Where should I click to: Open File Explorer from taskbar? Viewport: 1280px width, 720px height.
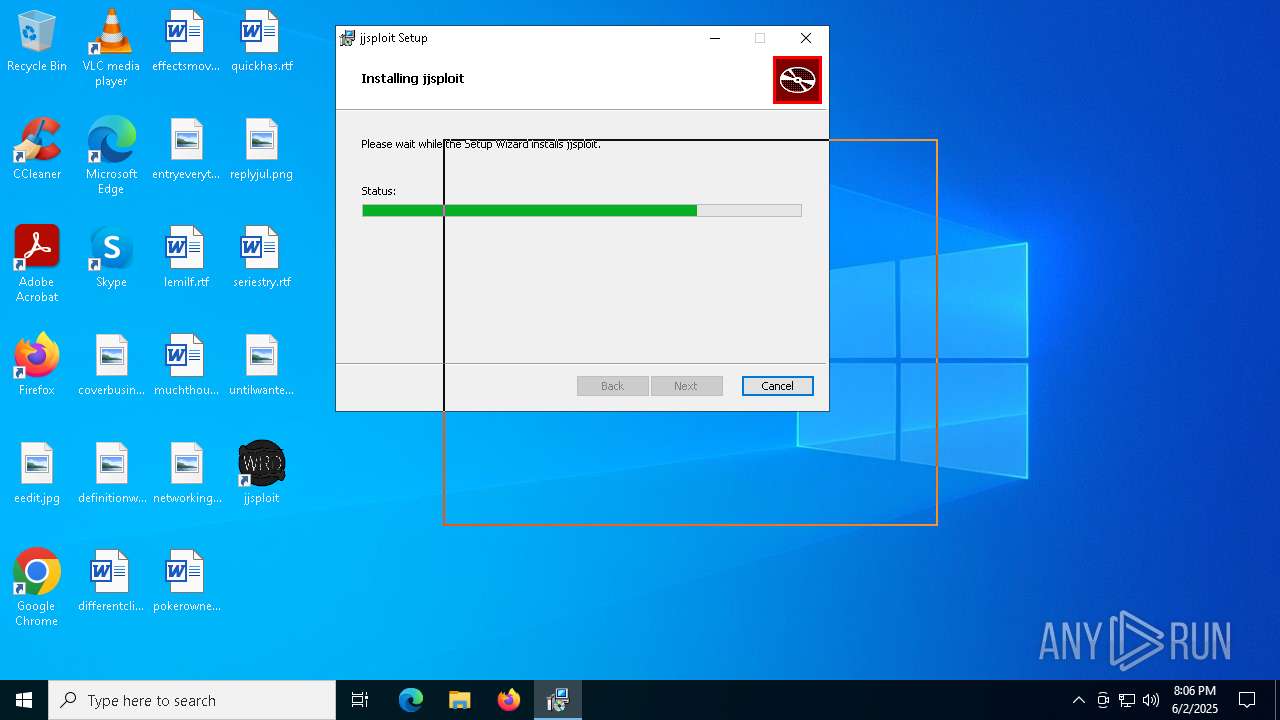click(x=460, y=700)
